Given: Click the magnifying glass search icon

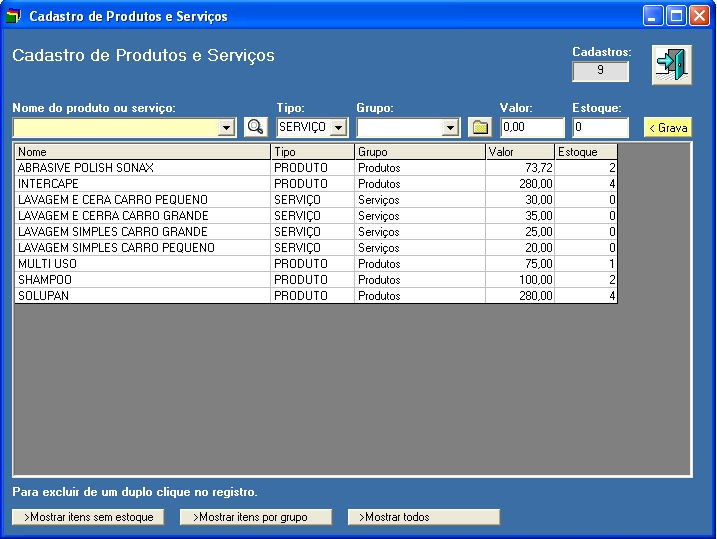Looking at the screenshot, I should 256,127.
